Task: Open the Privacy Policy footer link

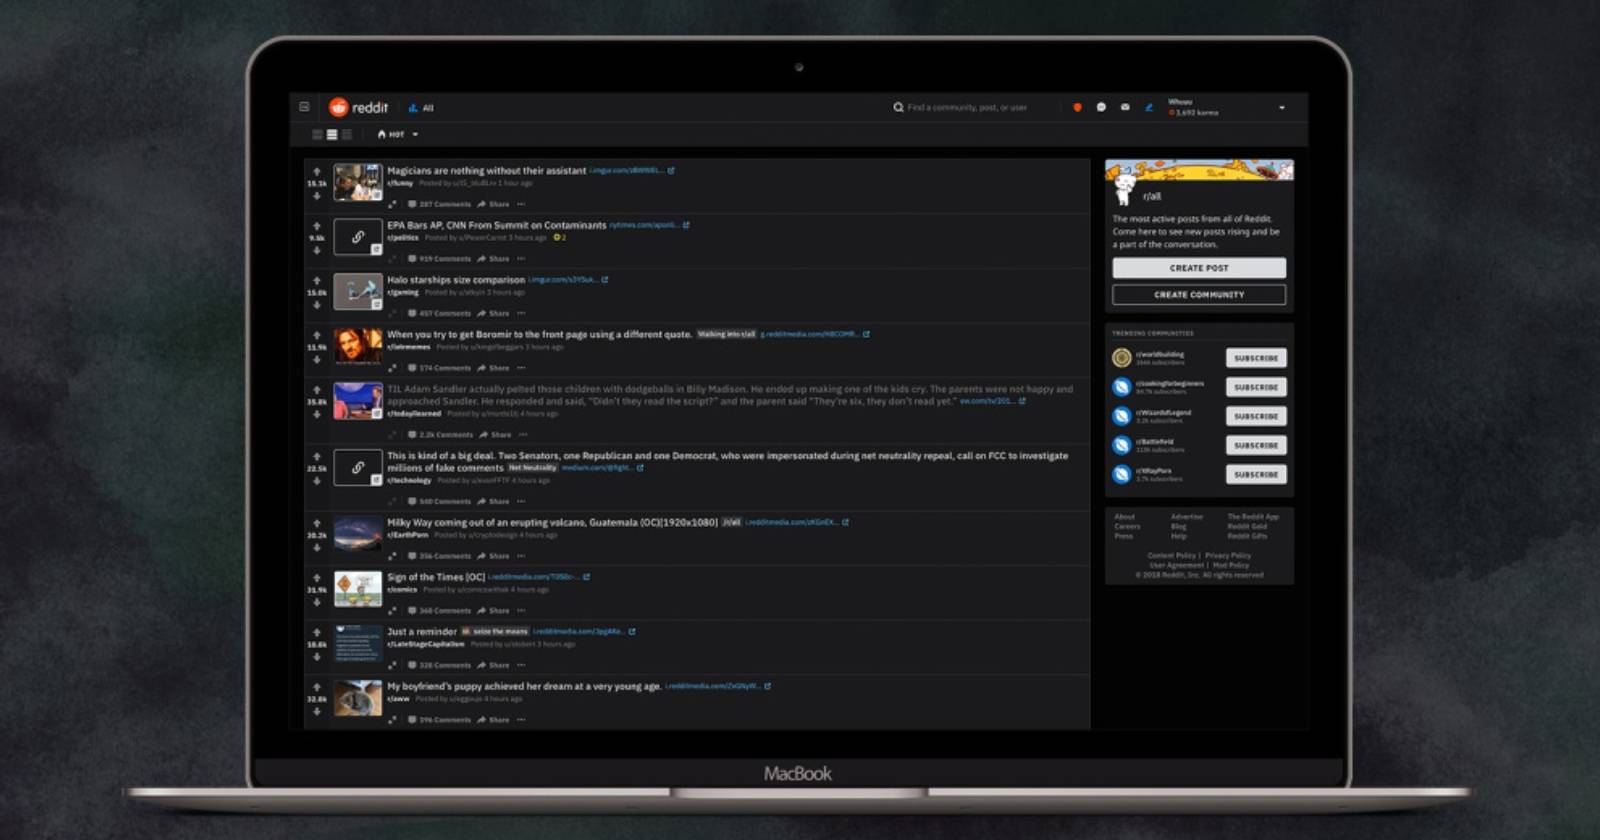Action: [1228, 555]
